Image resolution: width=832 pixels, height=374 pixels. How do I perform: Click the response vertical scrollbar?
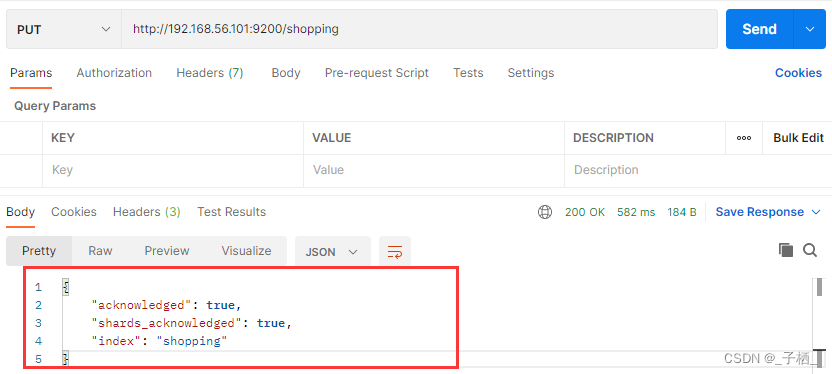pos(820,323)
